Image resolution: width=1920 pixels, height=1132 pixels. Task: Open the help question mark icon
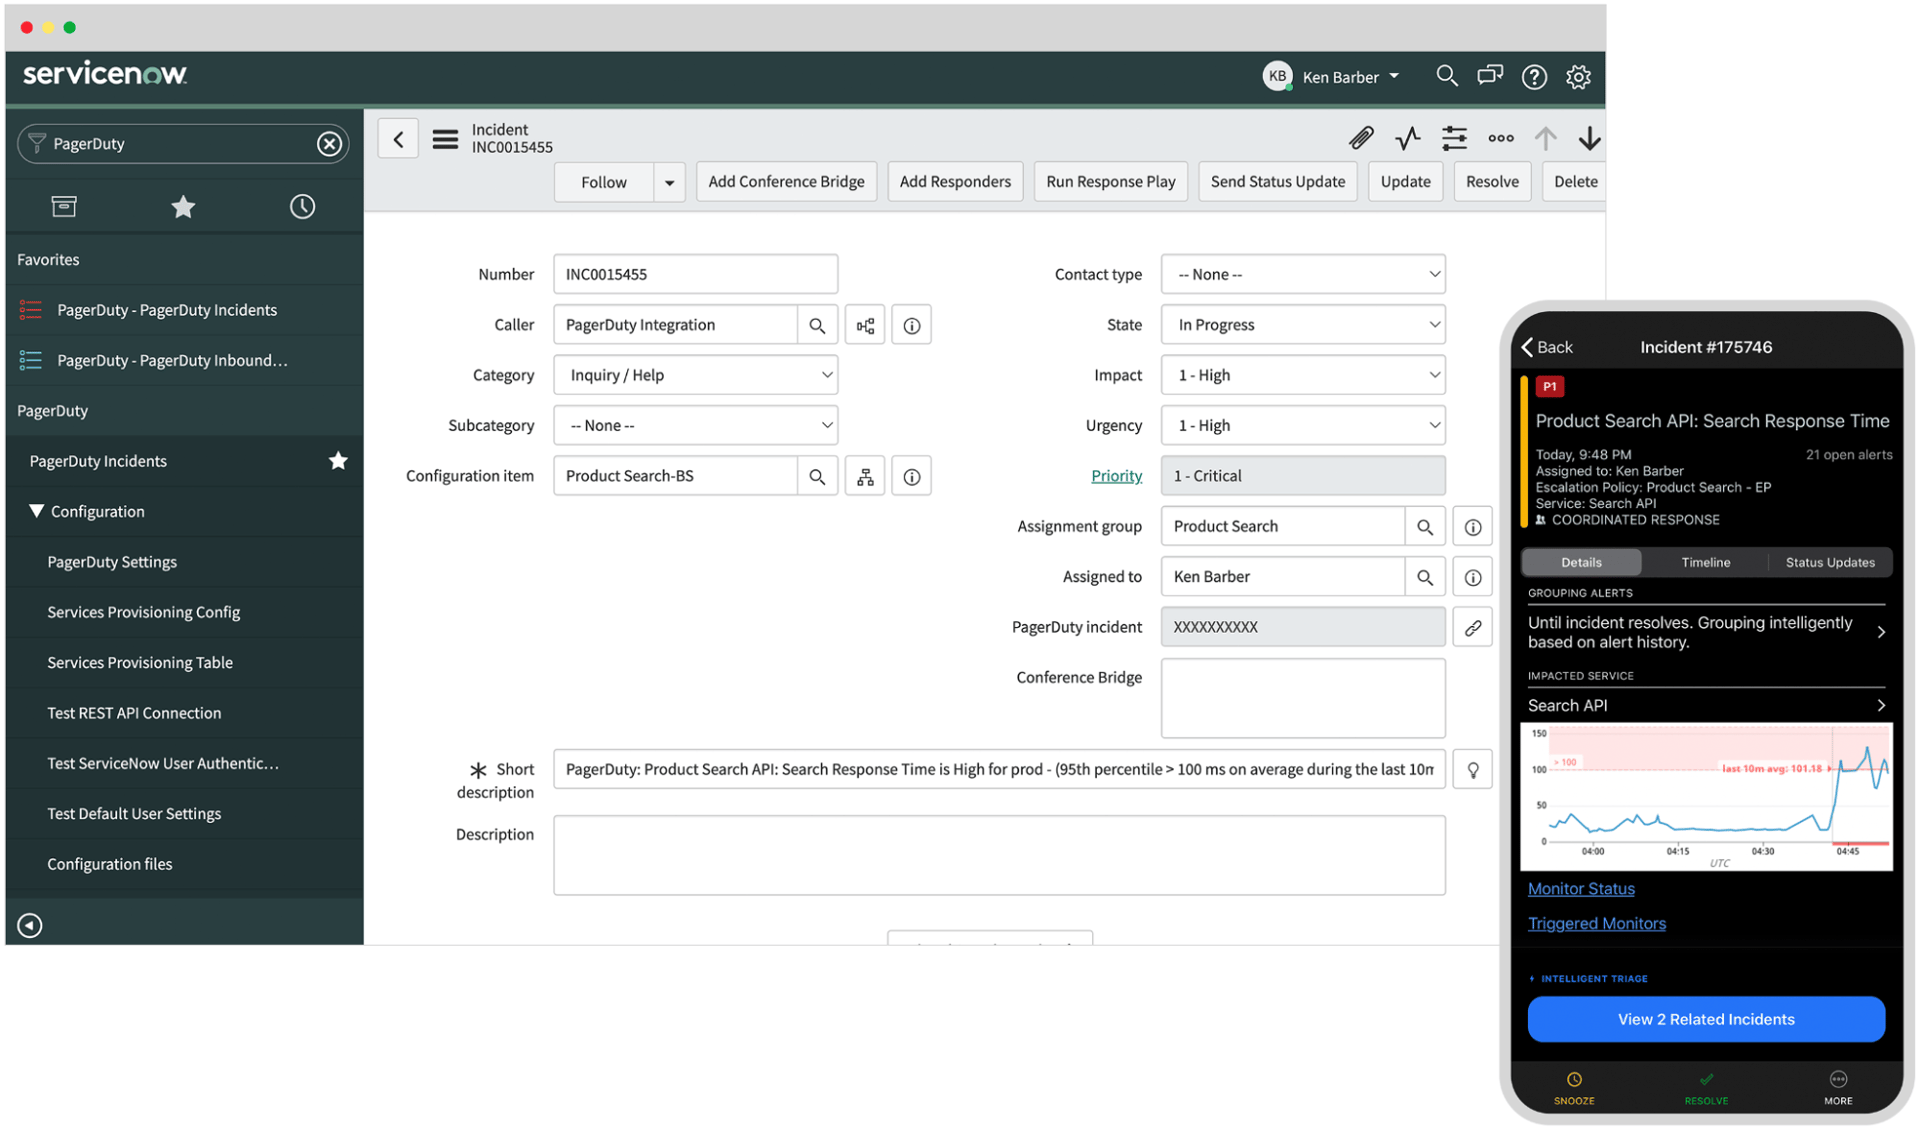pyautogui.click(x=1533, y=76)
